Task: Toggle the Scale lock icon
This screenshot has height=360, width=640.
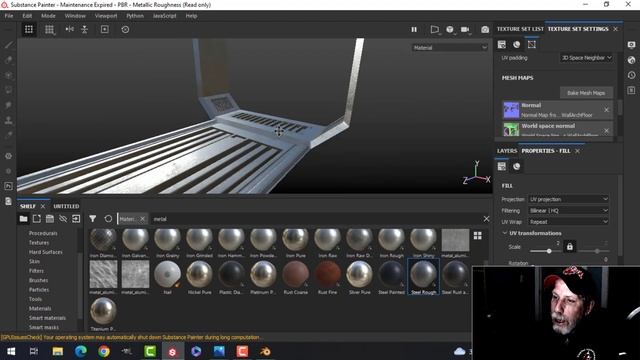Action: [x=569, y=247]
